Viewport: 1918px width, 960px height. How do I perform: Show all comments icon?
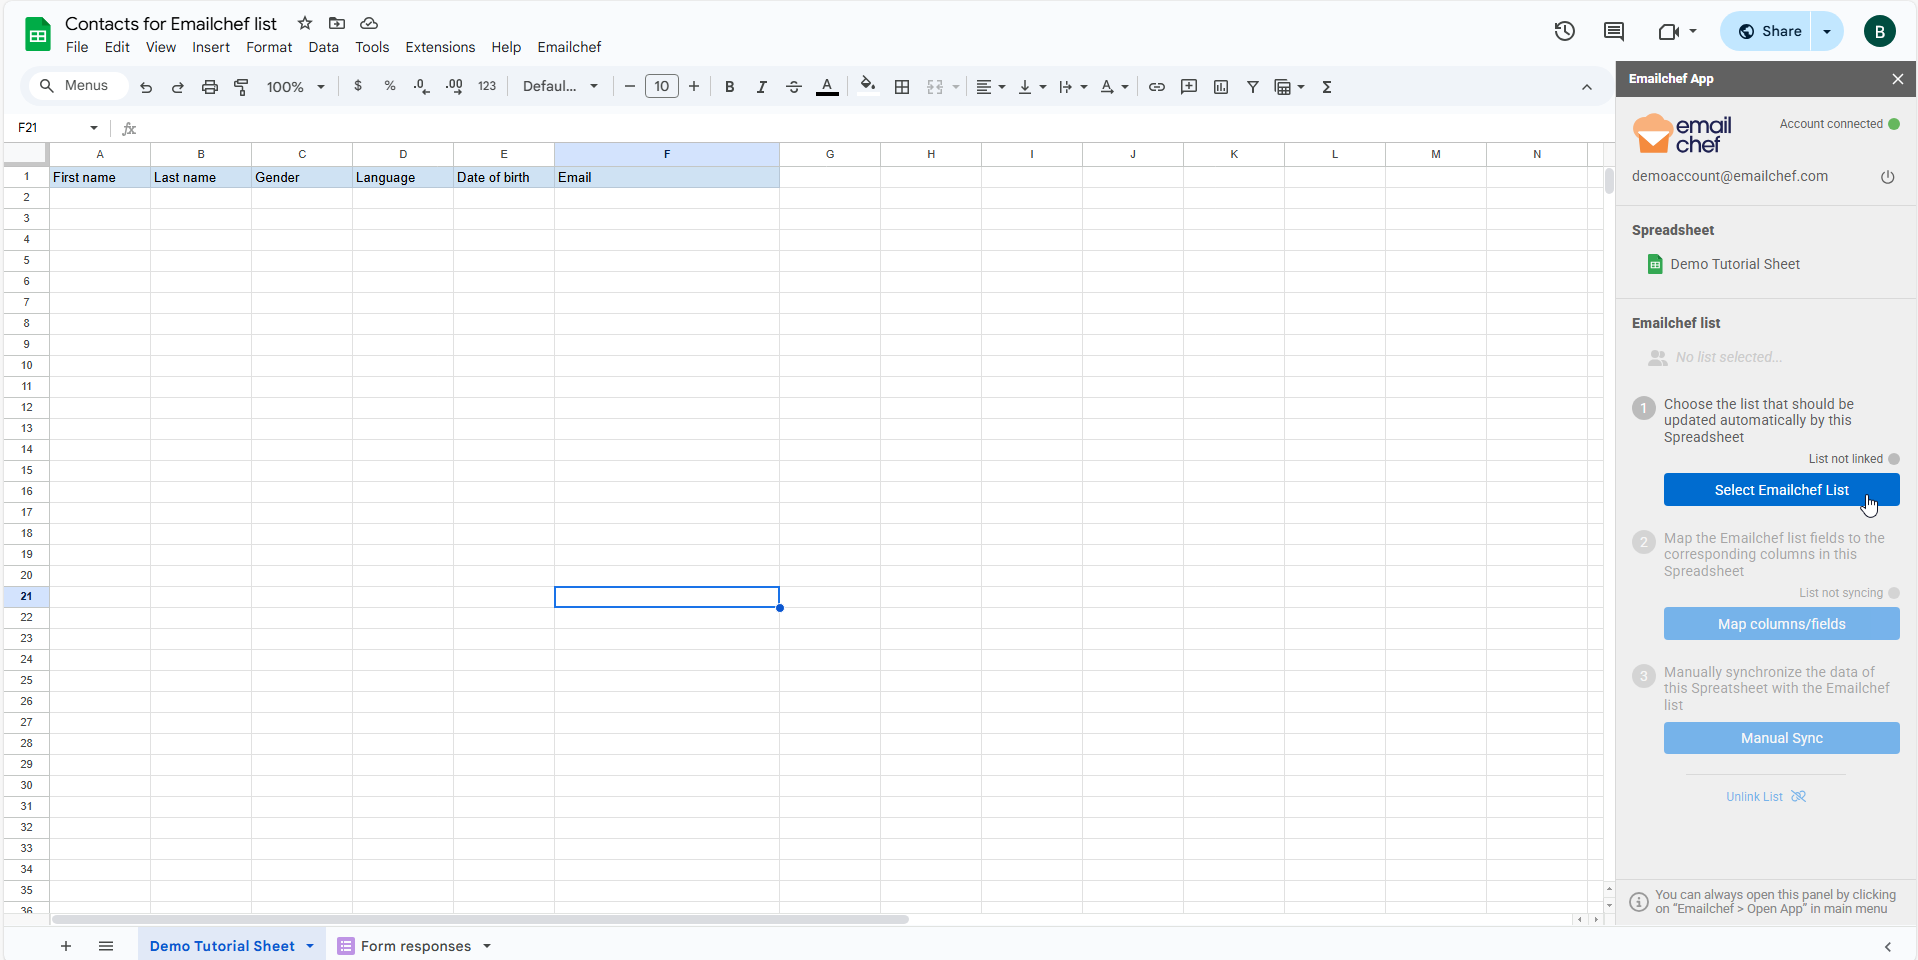[x=1614, y=31]
